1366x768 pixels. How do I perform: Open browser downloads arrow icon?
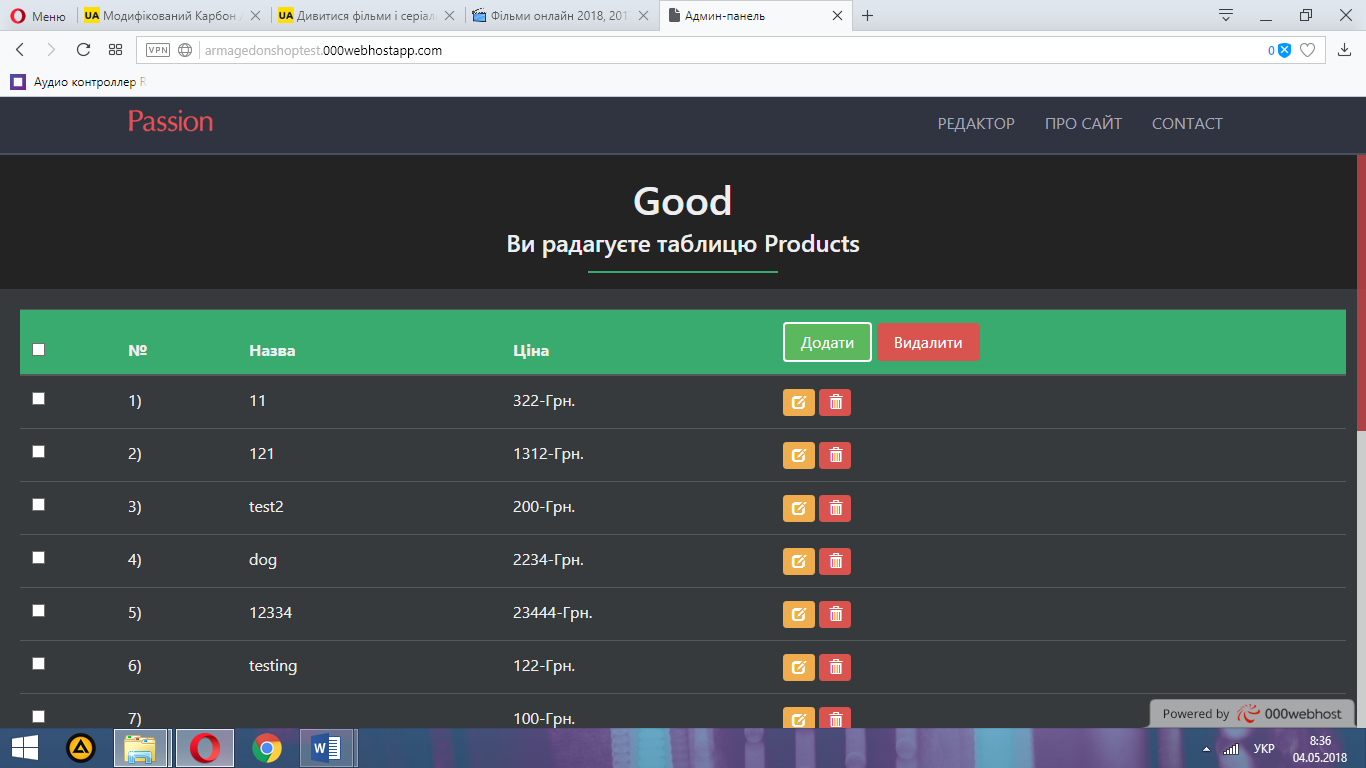pos(1344,50)
